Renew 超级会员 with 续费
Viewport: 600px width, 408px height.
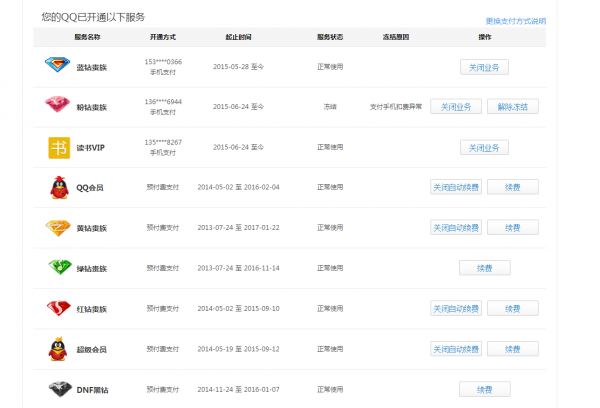tap(512, 349)
